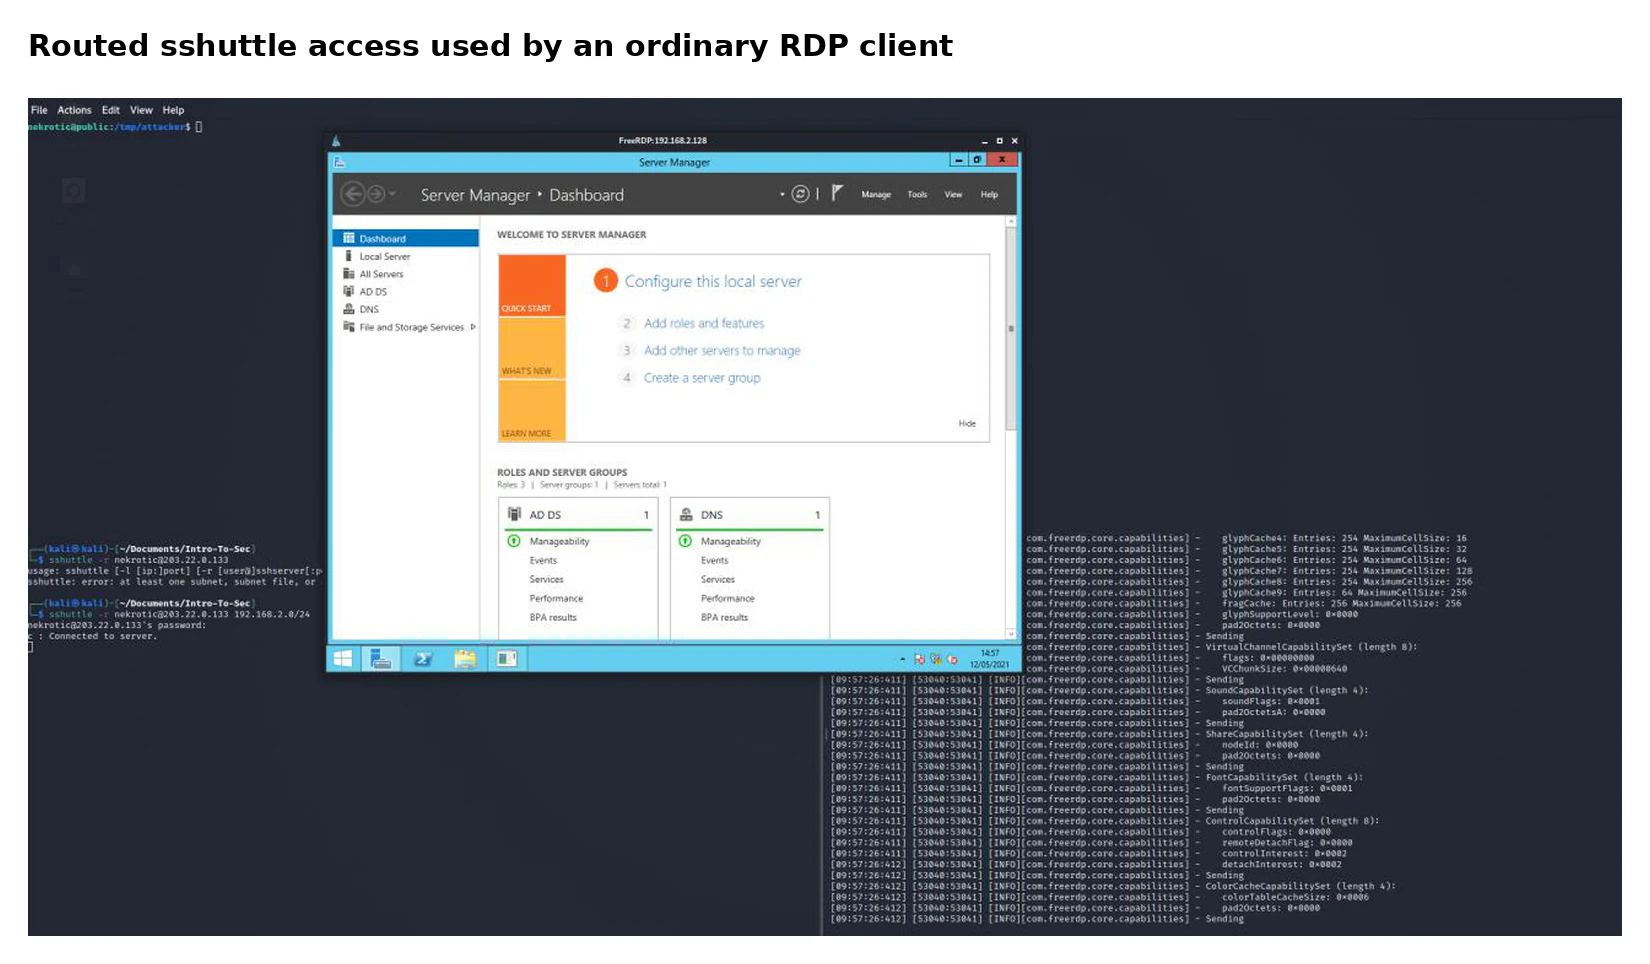Click the DNS sidebar icon
The image size is (1650, 964).
(349, 309)
